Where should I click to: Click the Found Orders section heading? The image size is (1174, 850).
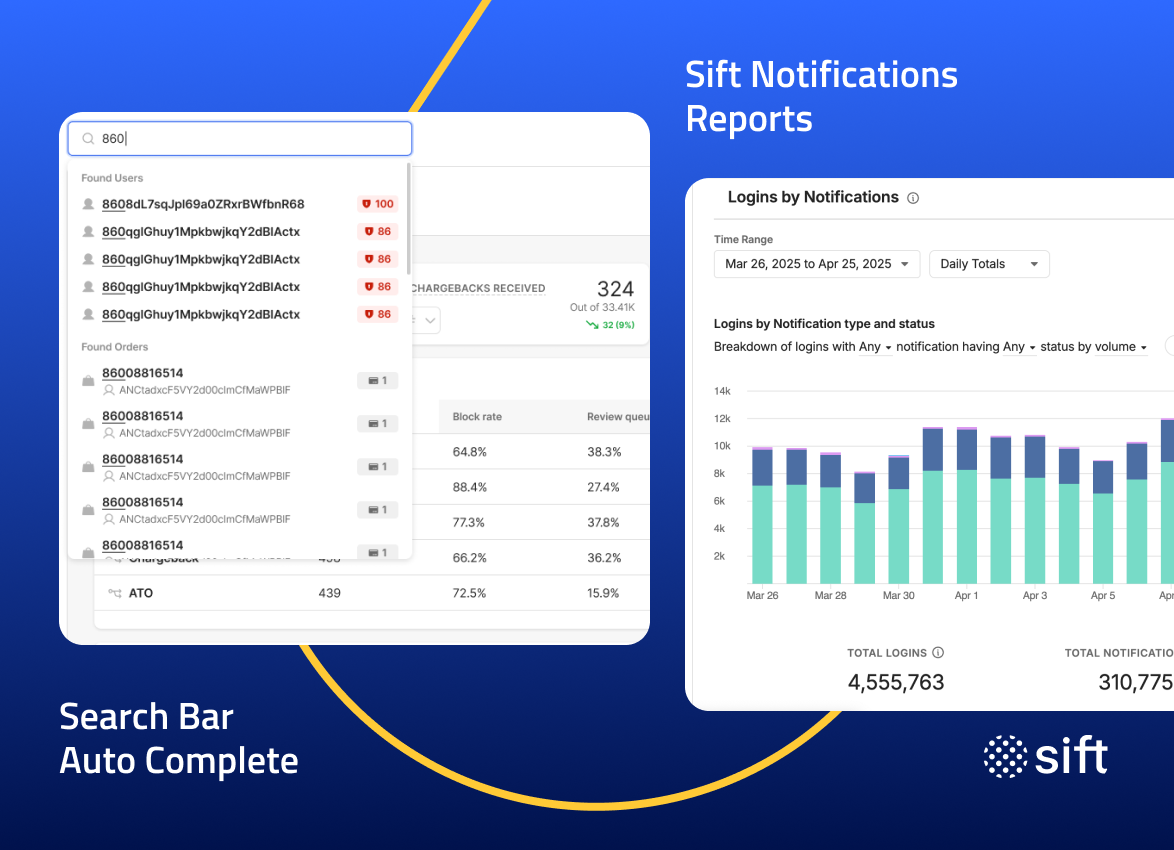pos(115,347)
